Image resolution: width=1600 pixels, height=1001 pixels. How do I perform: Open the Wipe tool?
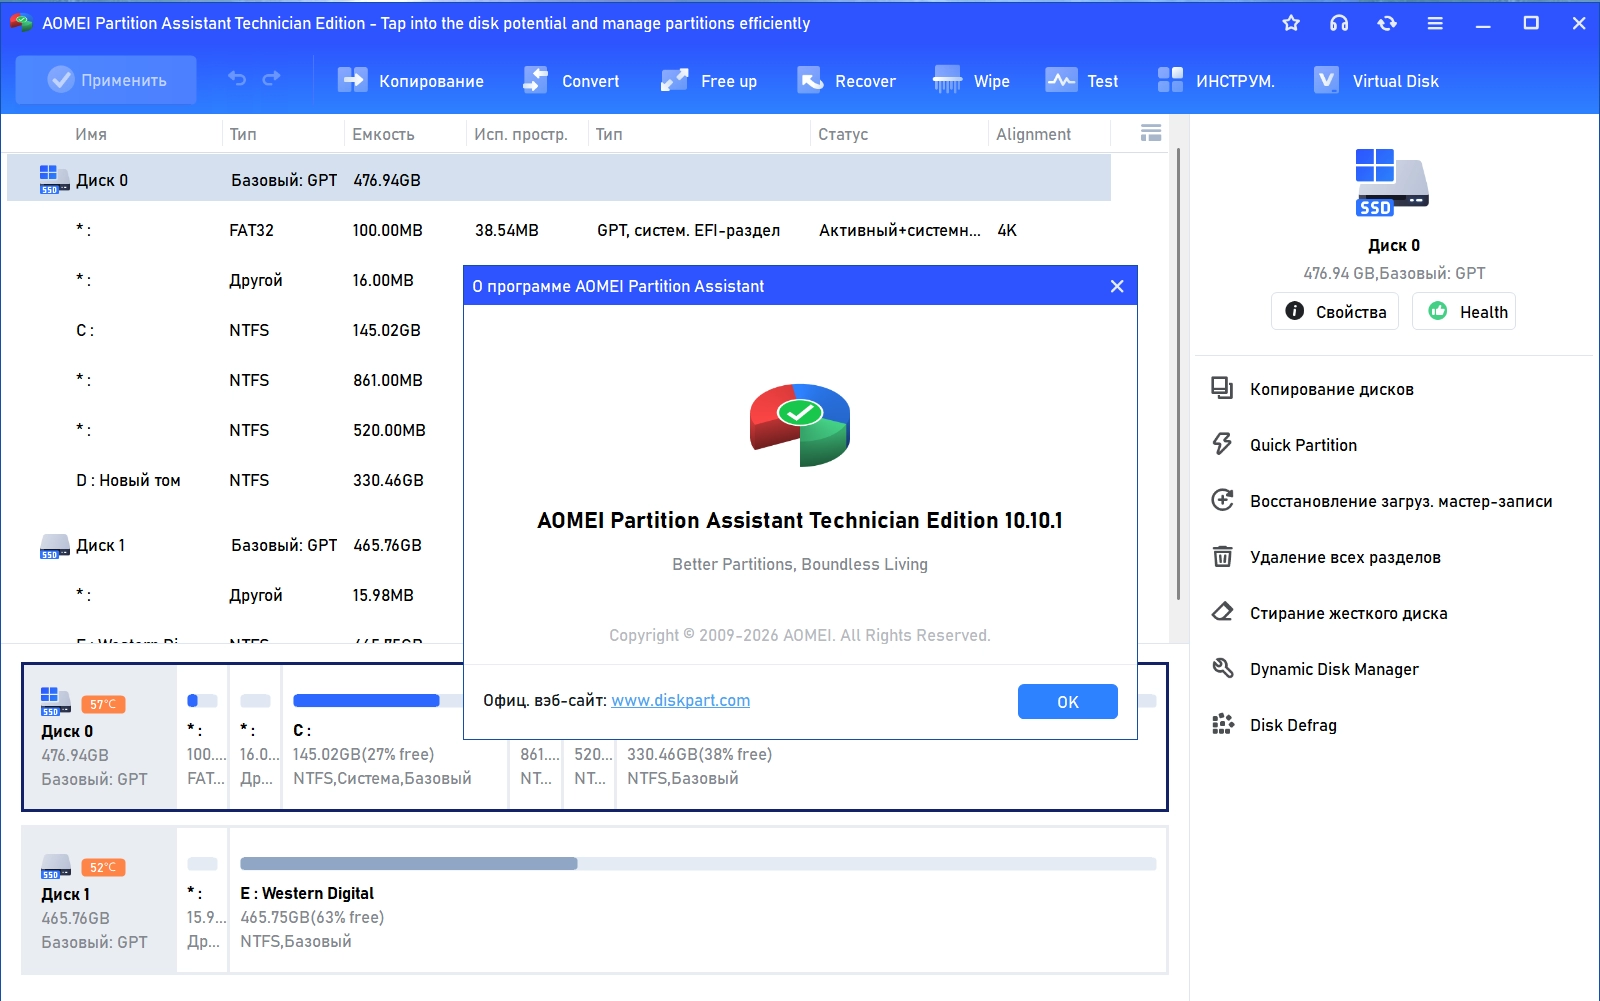[971, 81]
